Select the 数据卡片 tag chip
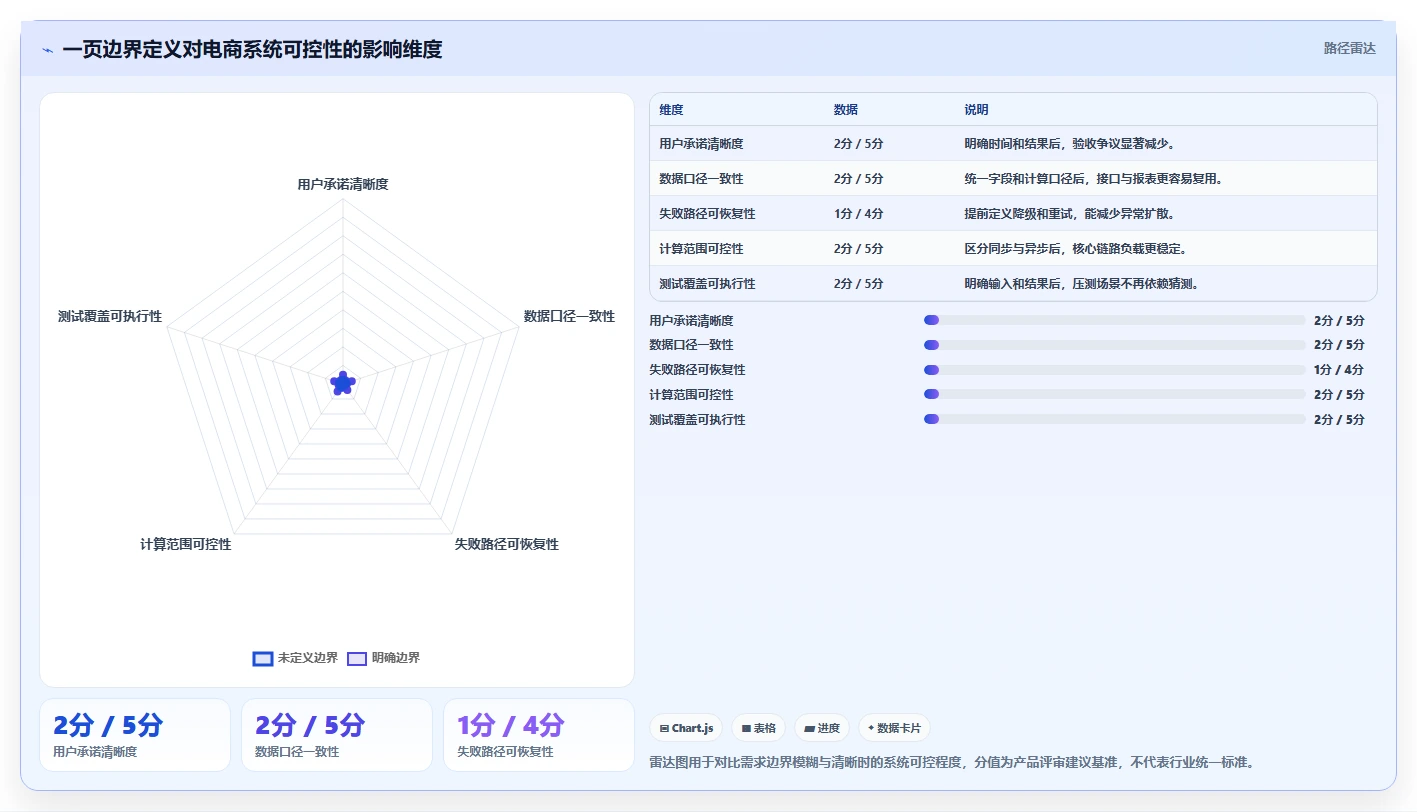Screen dimensions: 1417x812 894,728
